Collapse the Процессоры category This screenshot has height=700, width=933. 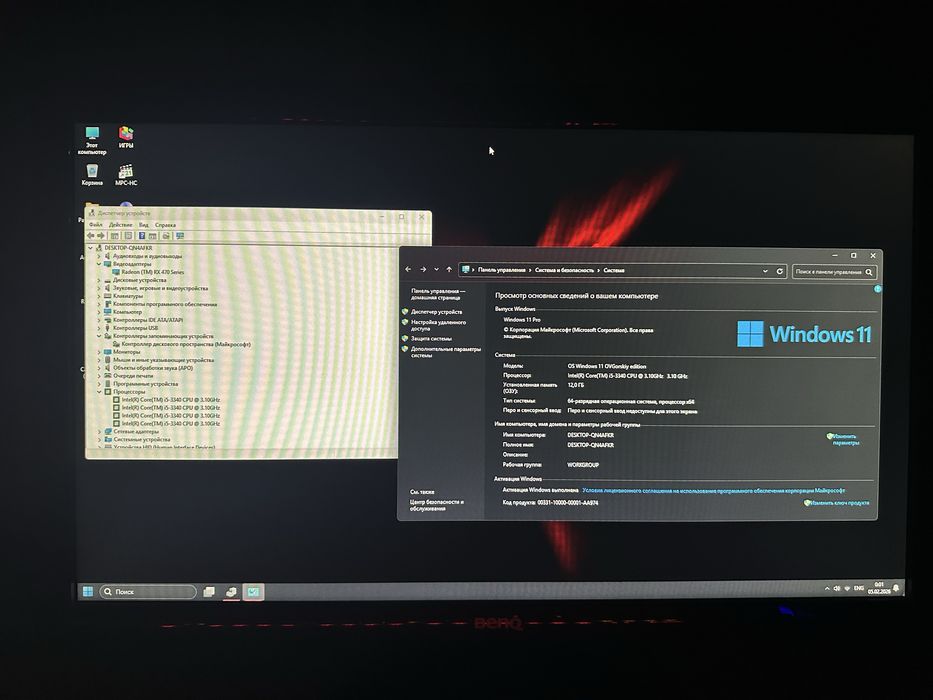[x=99, y=392]
